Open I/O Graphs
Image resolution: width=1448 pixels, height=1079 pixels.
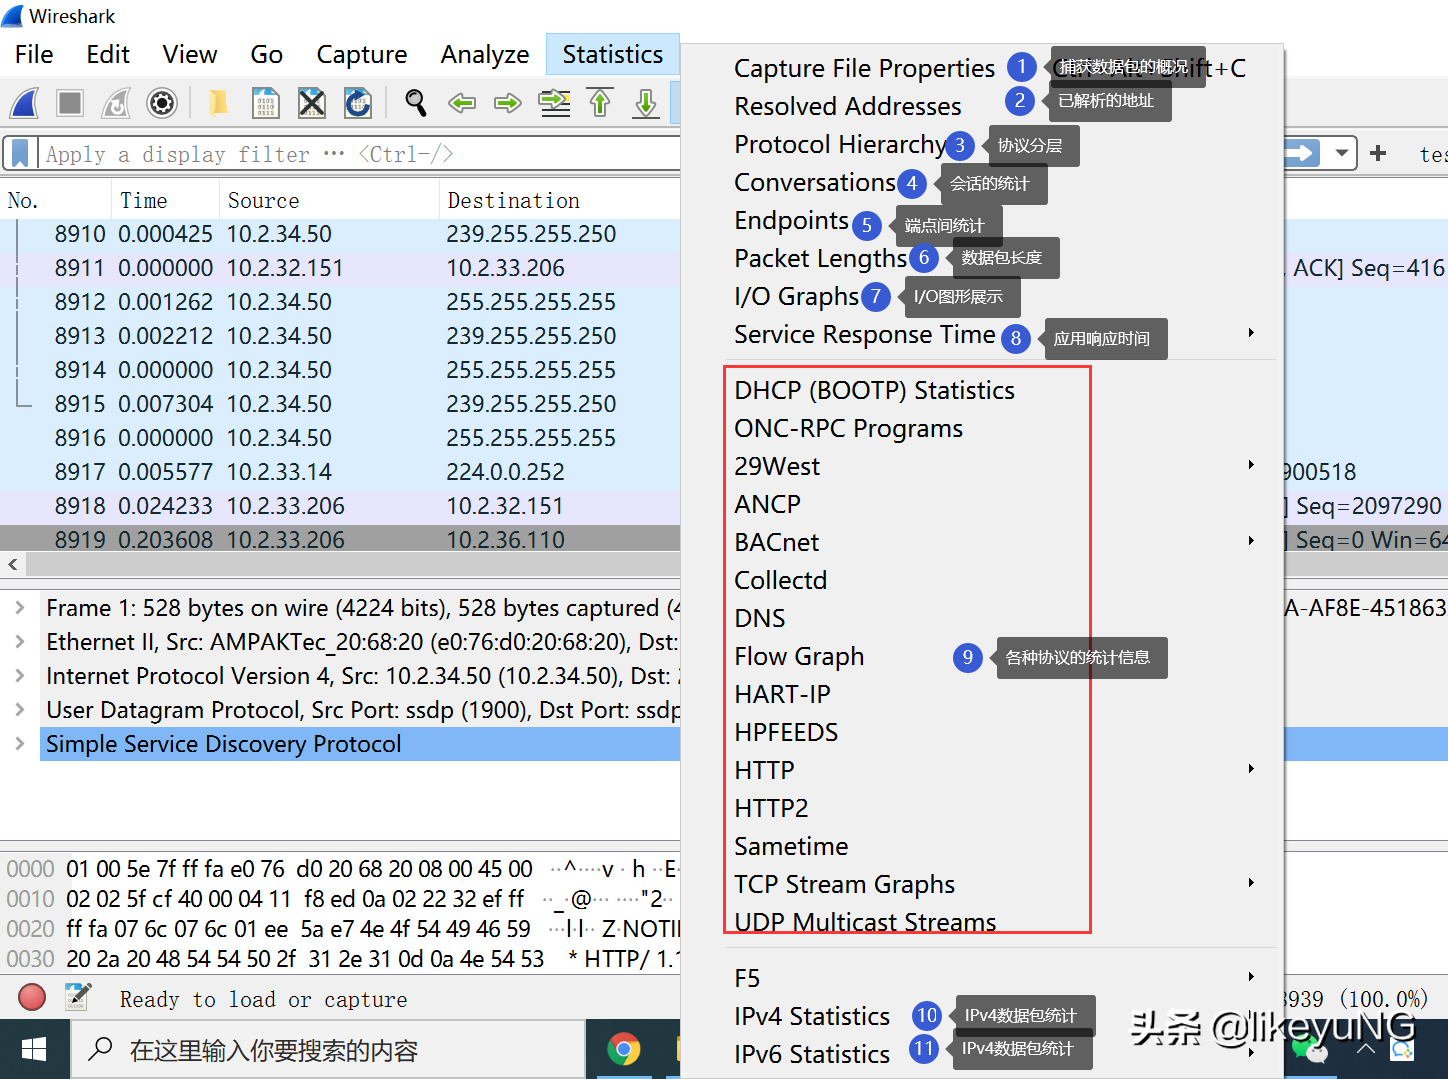pos(796,296)
